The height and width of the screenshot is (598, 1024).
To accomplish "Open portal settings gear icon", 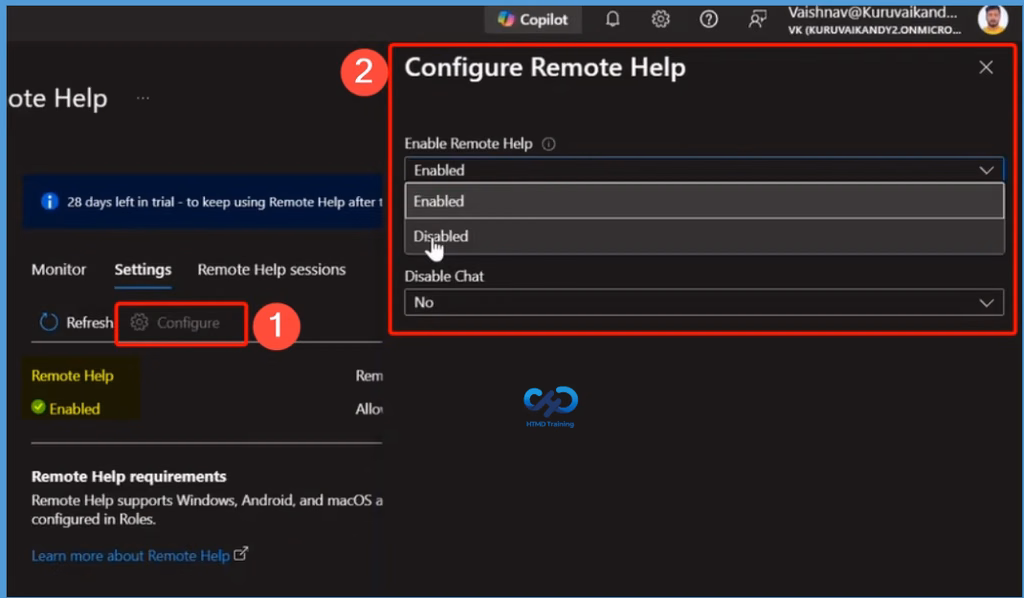I will tap(660, 20).
